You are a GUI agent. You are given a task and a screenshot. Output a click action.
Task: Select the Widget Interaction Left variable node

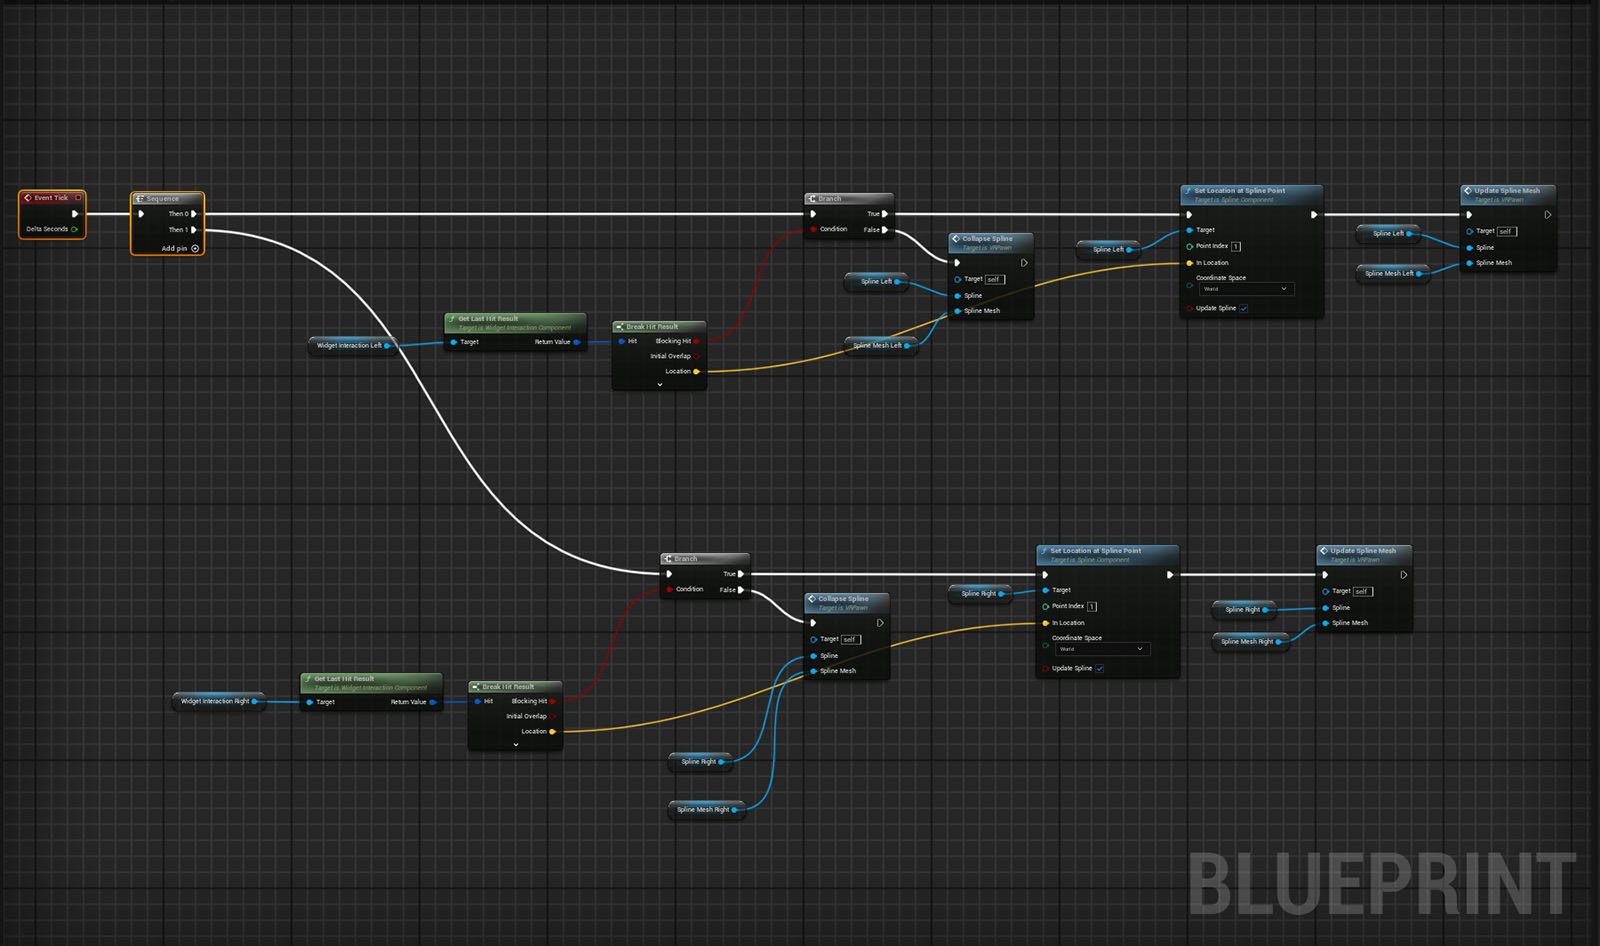click(349, 346)
